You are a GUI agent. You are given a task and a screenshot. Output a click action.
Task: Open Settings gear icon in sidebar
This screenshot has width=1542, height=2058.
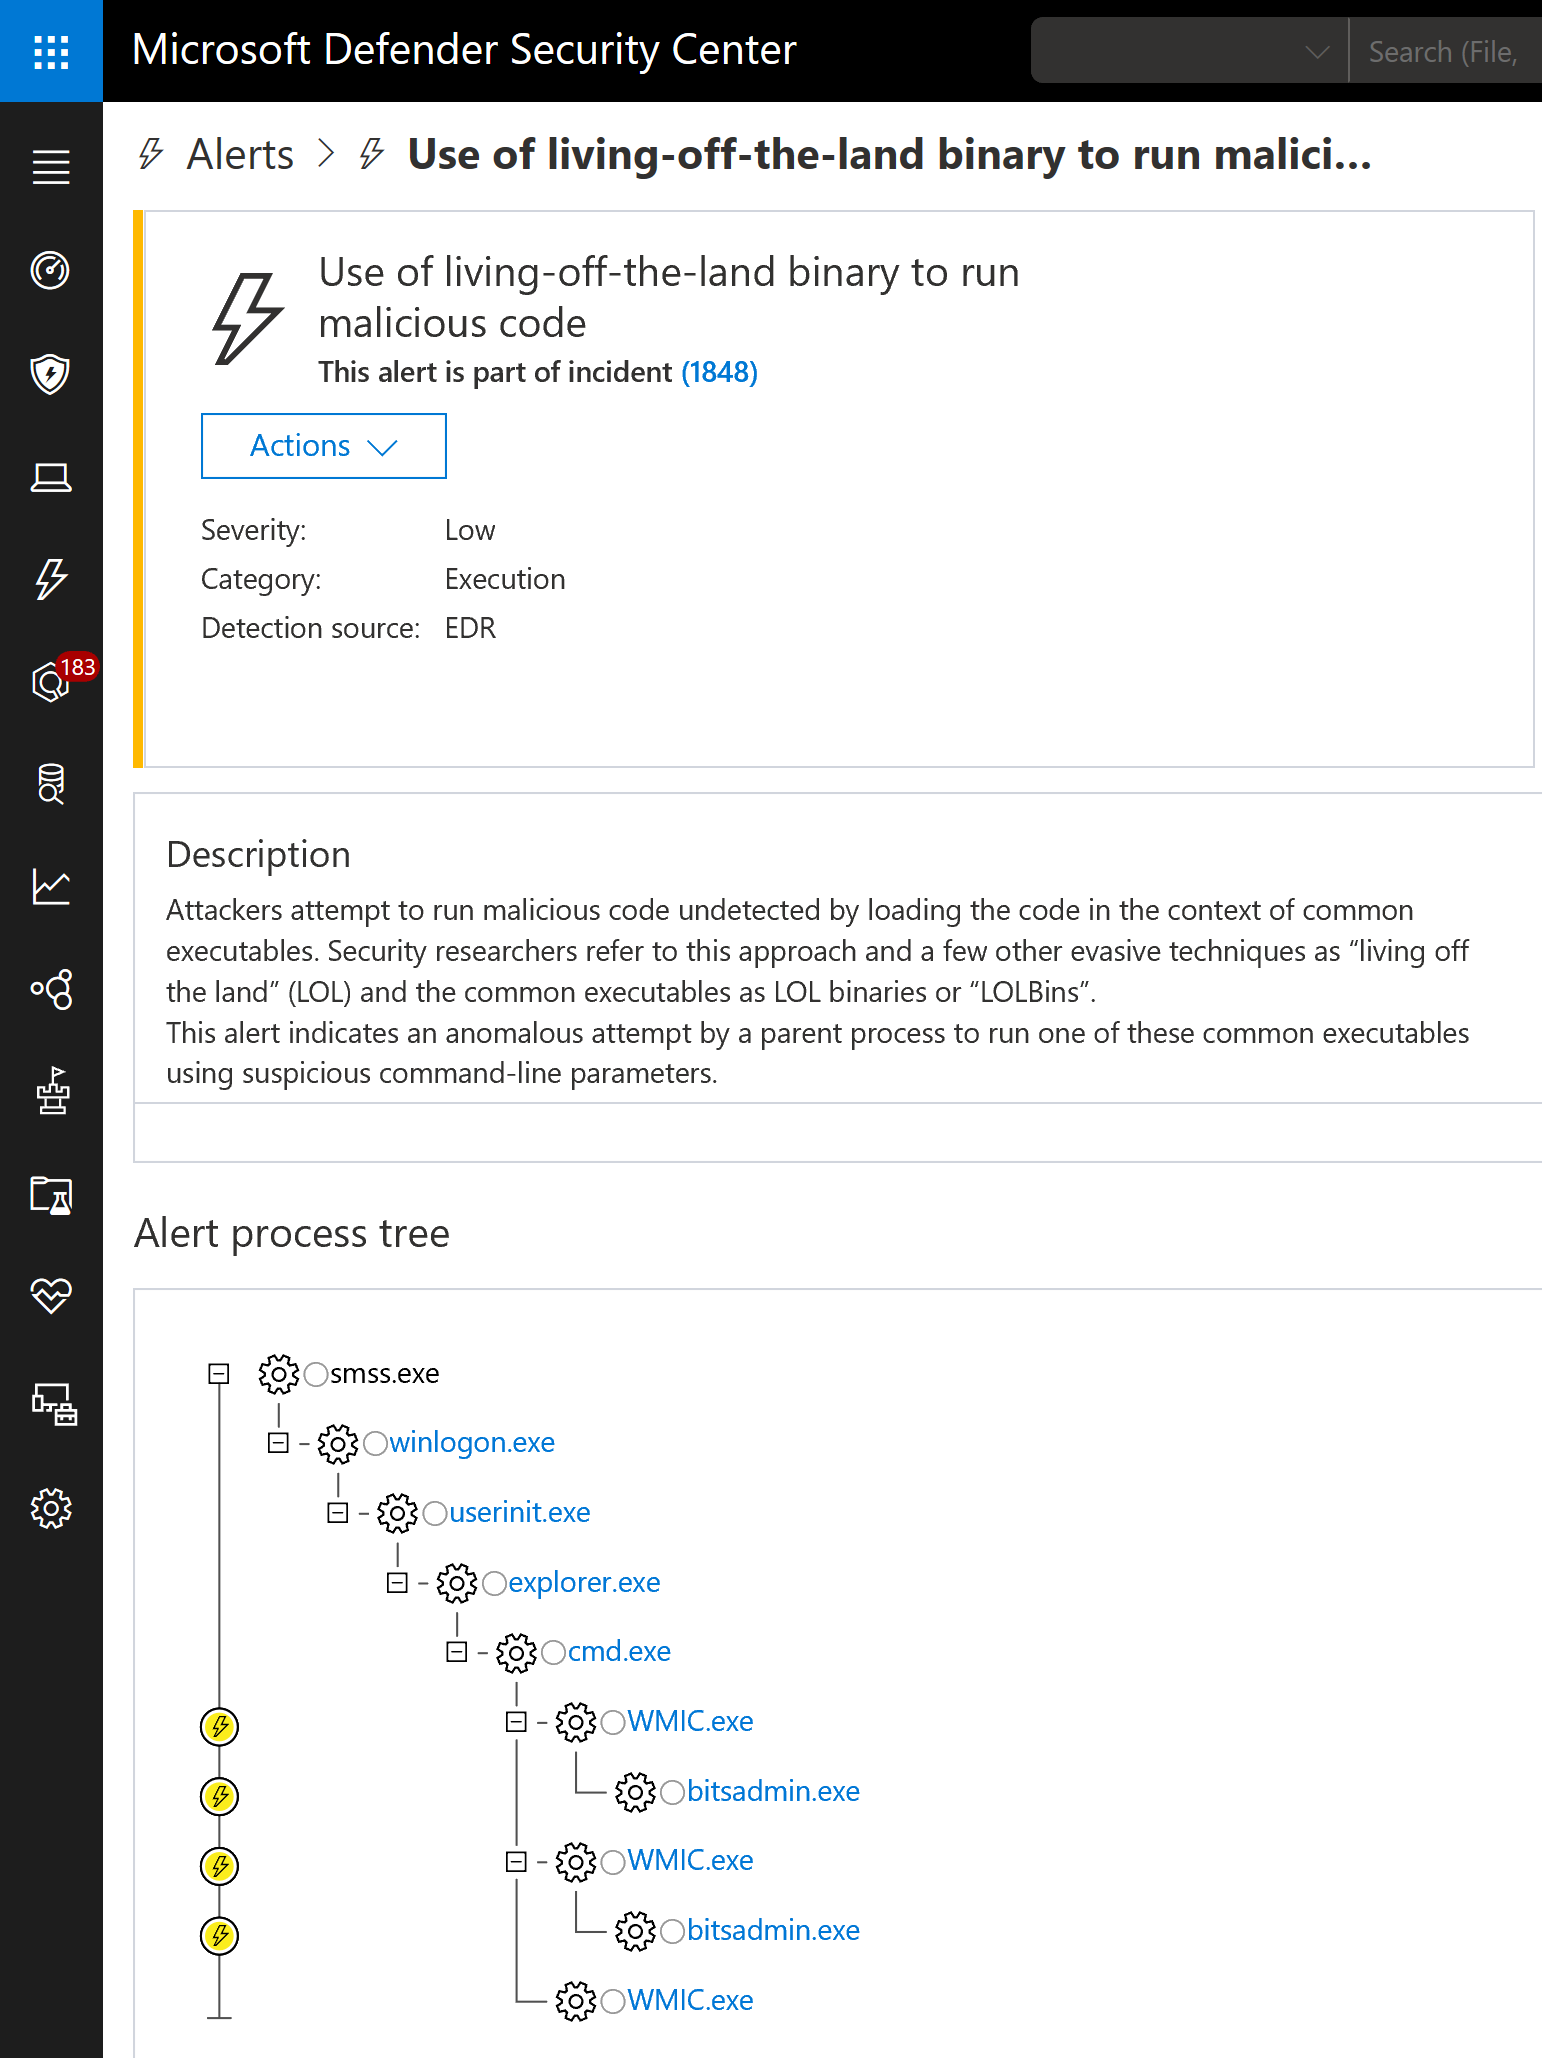click(51, 1508)
